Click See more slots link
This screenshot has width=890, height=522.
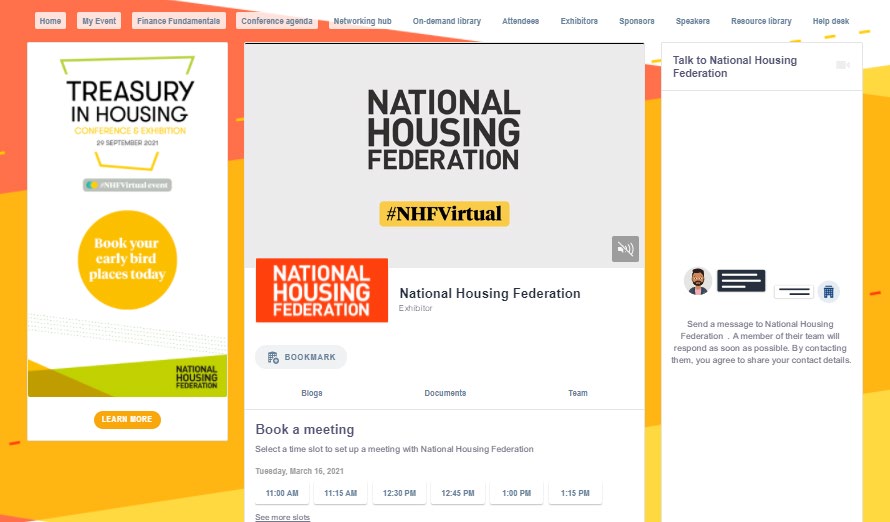pos(283,517)
